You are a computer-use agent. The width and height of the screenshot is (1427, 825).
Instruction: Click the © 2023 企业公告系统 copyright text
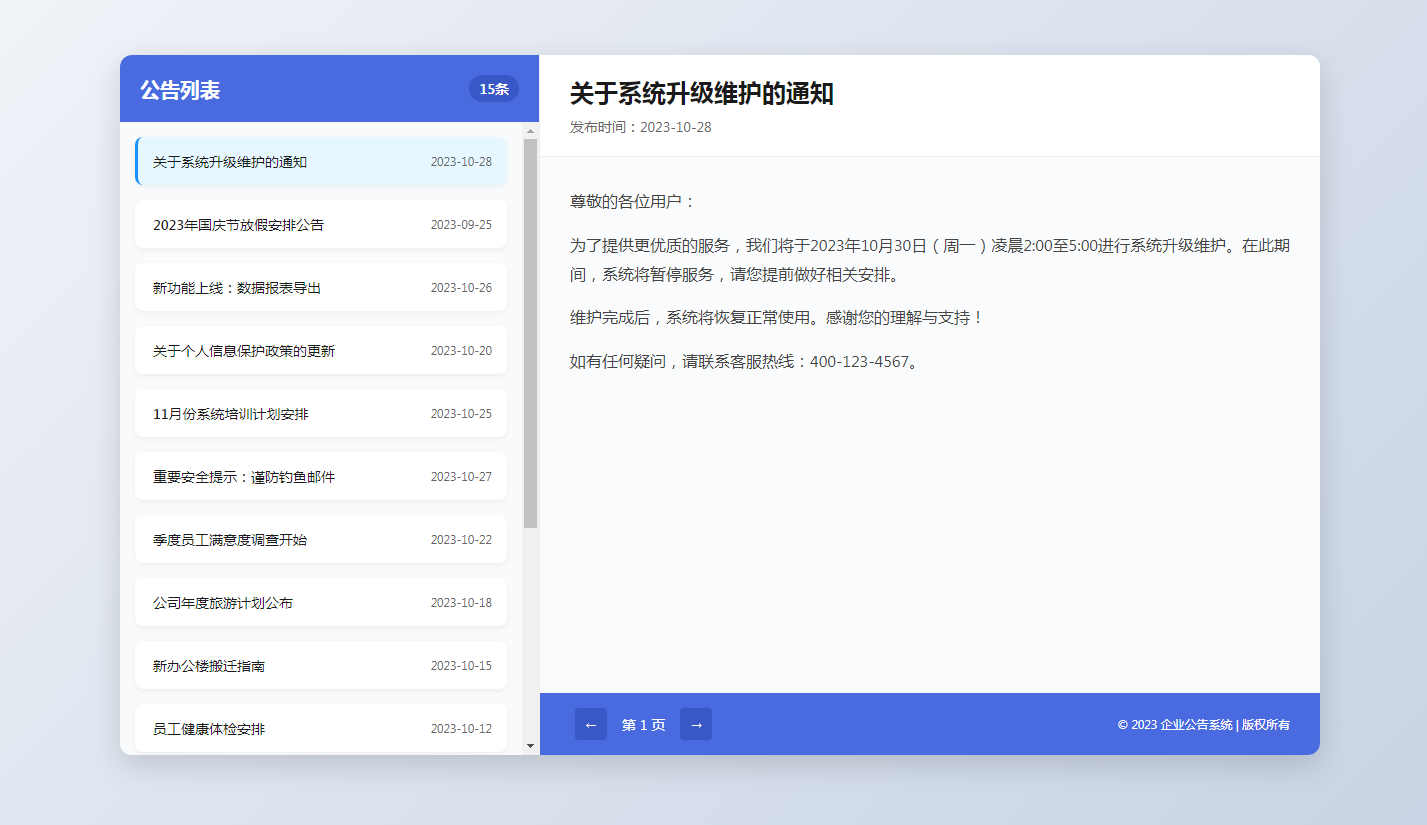[1204, 724]
